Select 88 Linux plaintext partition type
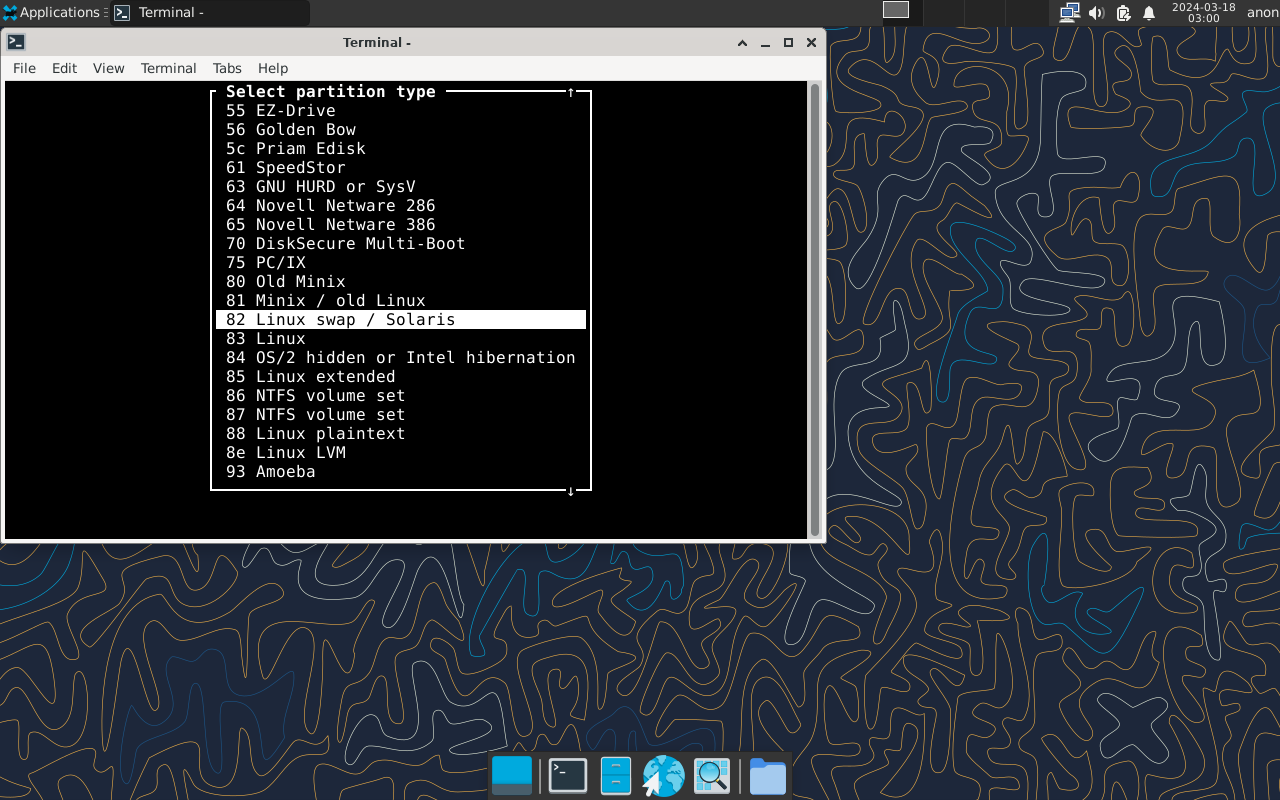Viewport: 1280px width, 800px height. [x=401, y=433]
